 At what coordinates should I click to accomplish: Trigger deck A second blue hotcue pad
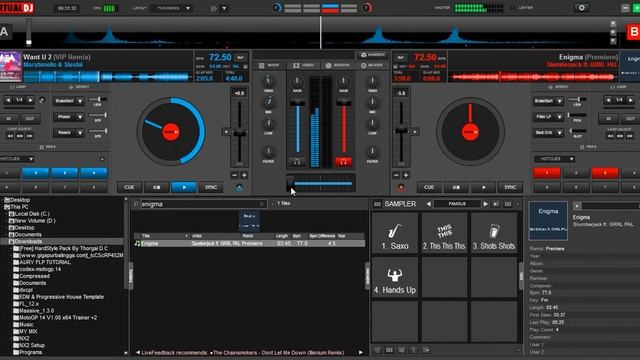click(64, 173)
